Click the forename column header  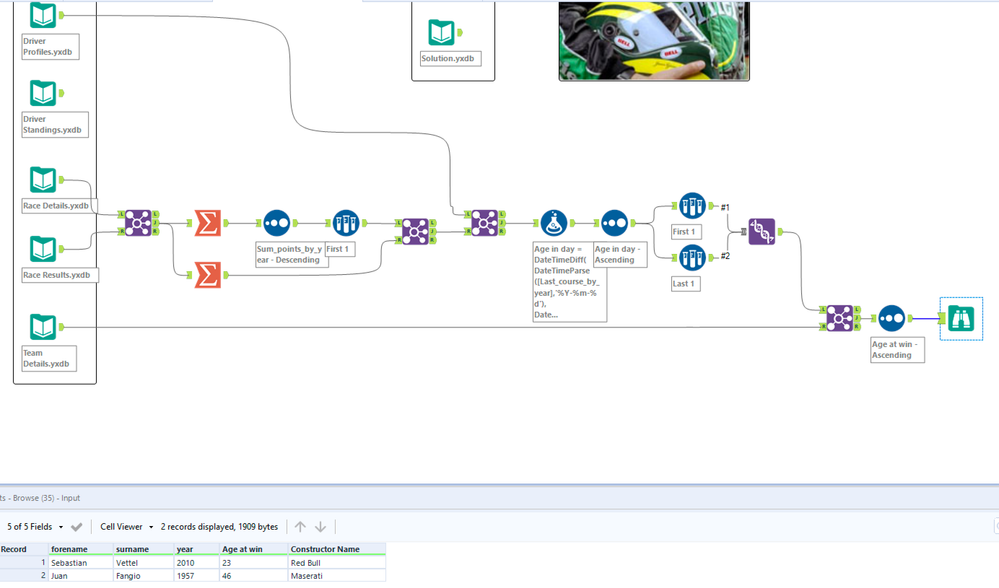(81, 549)
